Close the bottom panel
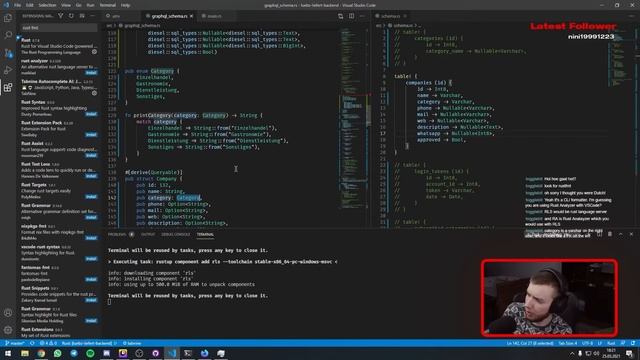 coord(631,234)
